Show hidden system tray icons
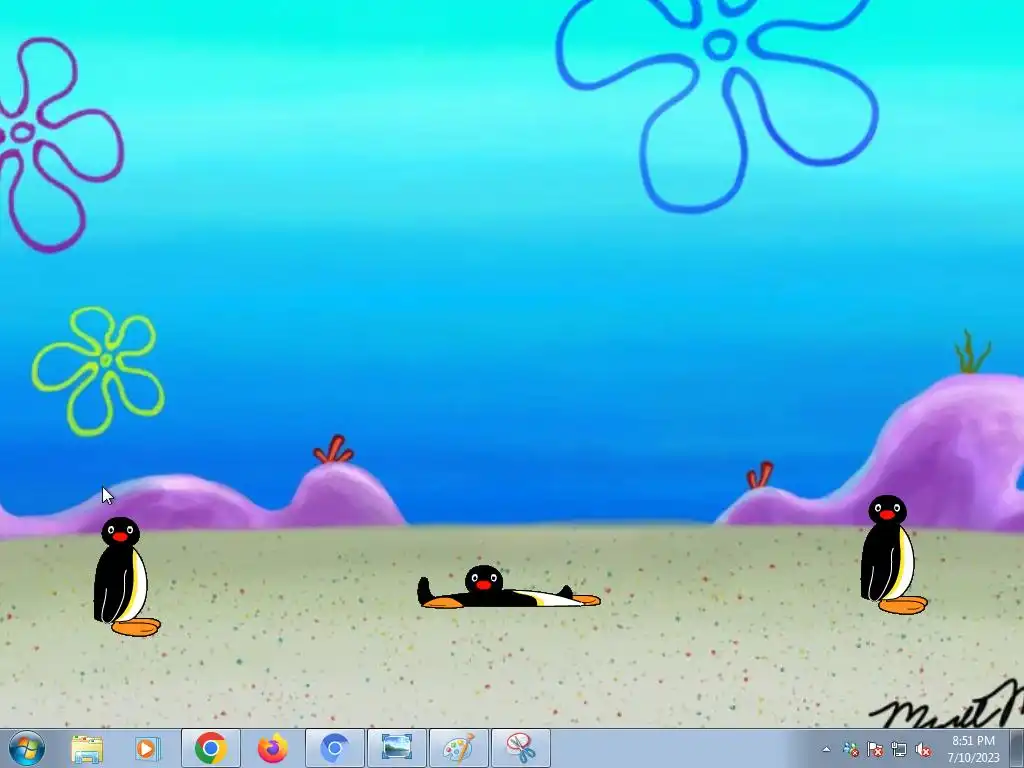 (826, 749)
